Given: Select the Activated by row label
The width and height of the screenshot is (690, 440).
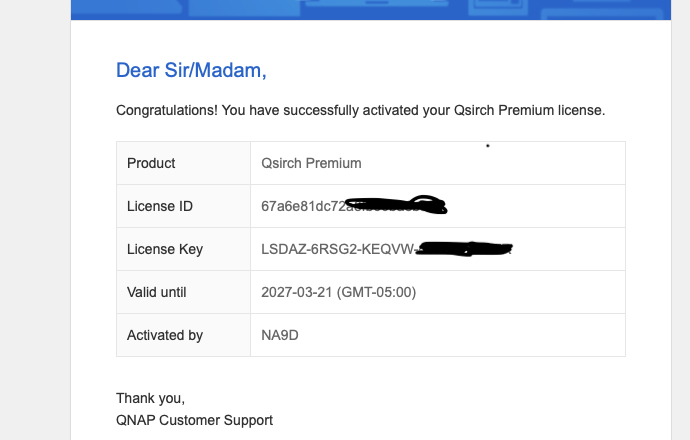Looking at the screenshot, I should pos(165,335).
